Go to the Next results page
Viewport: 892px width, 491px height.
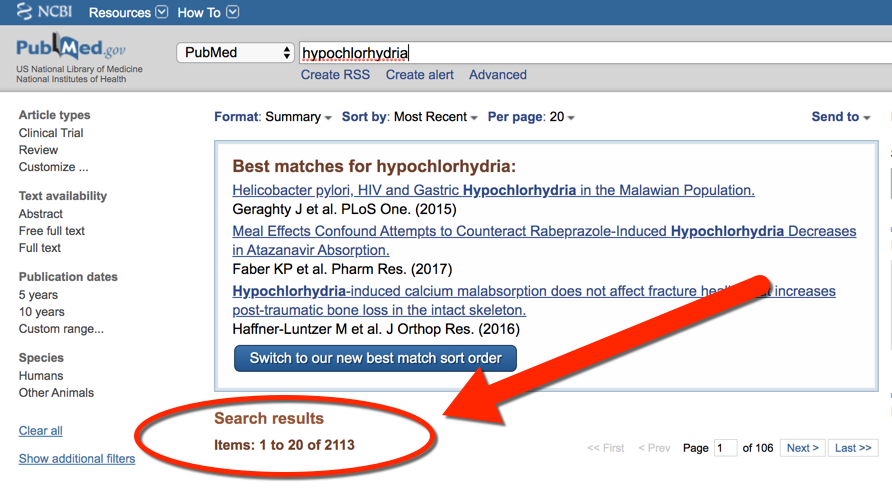(x=803, y=448)
